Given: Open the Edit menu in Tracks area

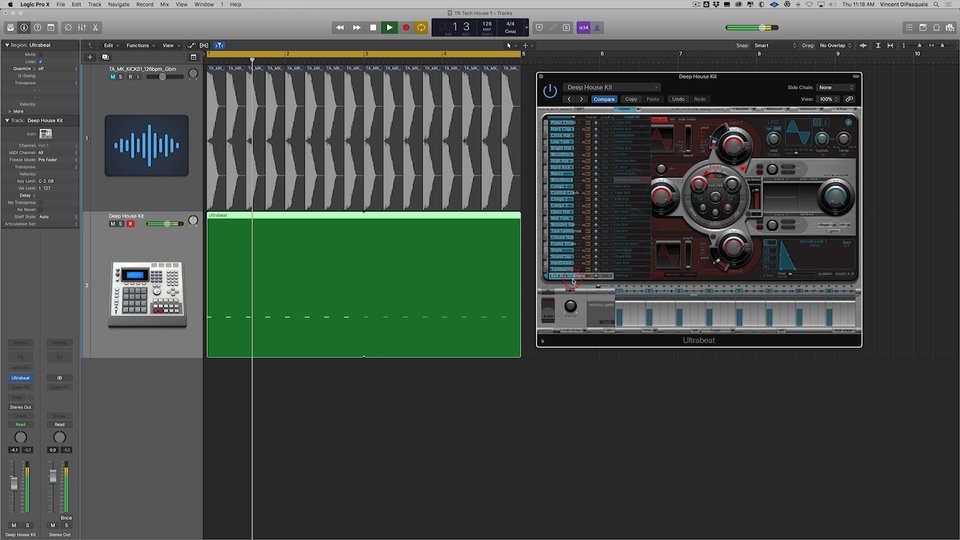Looking at the screenshot, I should pos(111,45).
